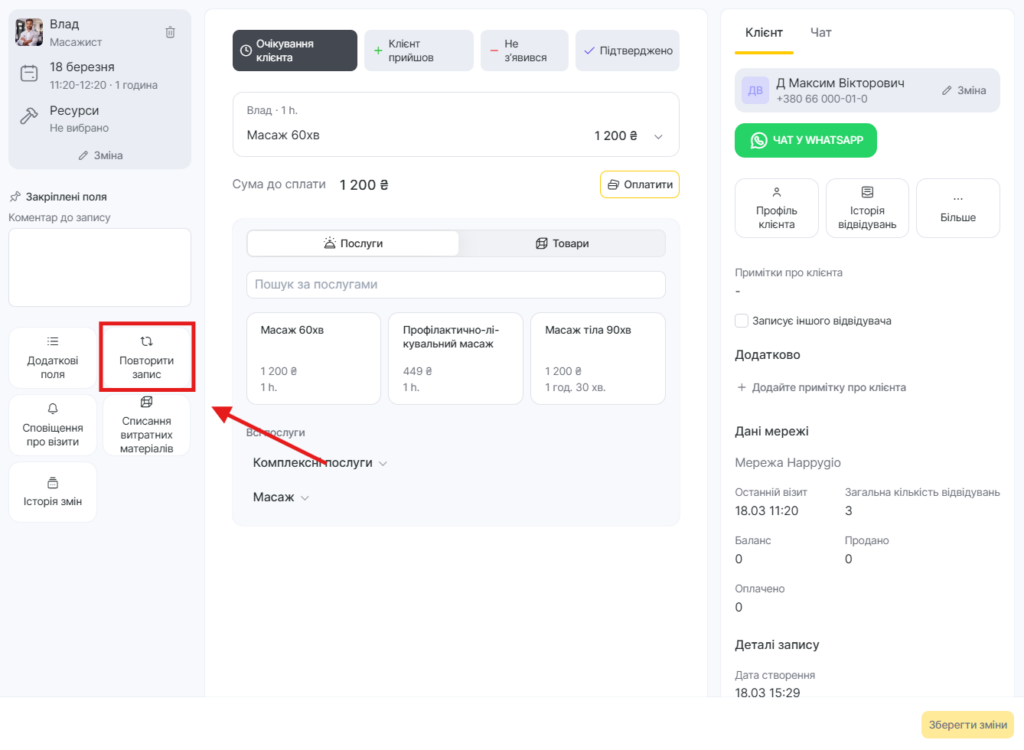Expand Комплексні послуги category

pos(320,463)
